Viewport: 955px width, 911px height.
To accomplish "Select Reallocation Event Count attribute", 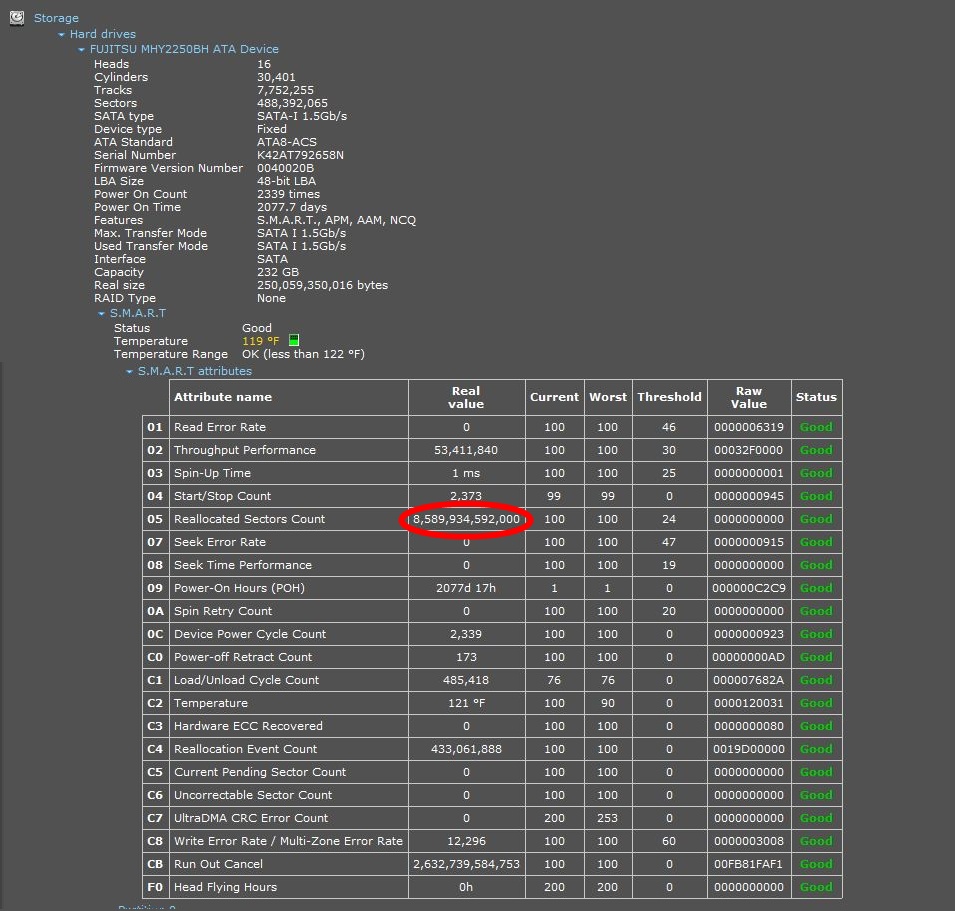I will pos(245,749).
